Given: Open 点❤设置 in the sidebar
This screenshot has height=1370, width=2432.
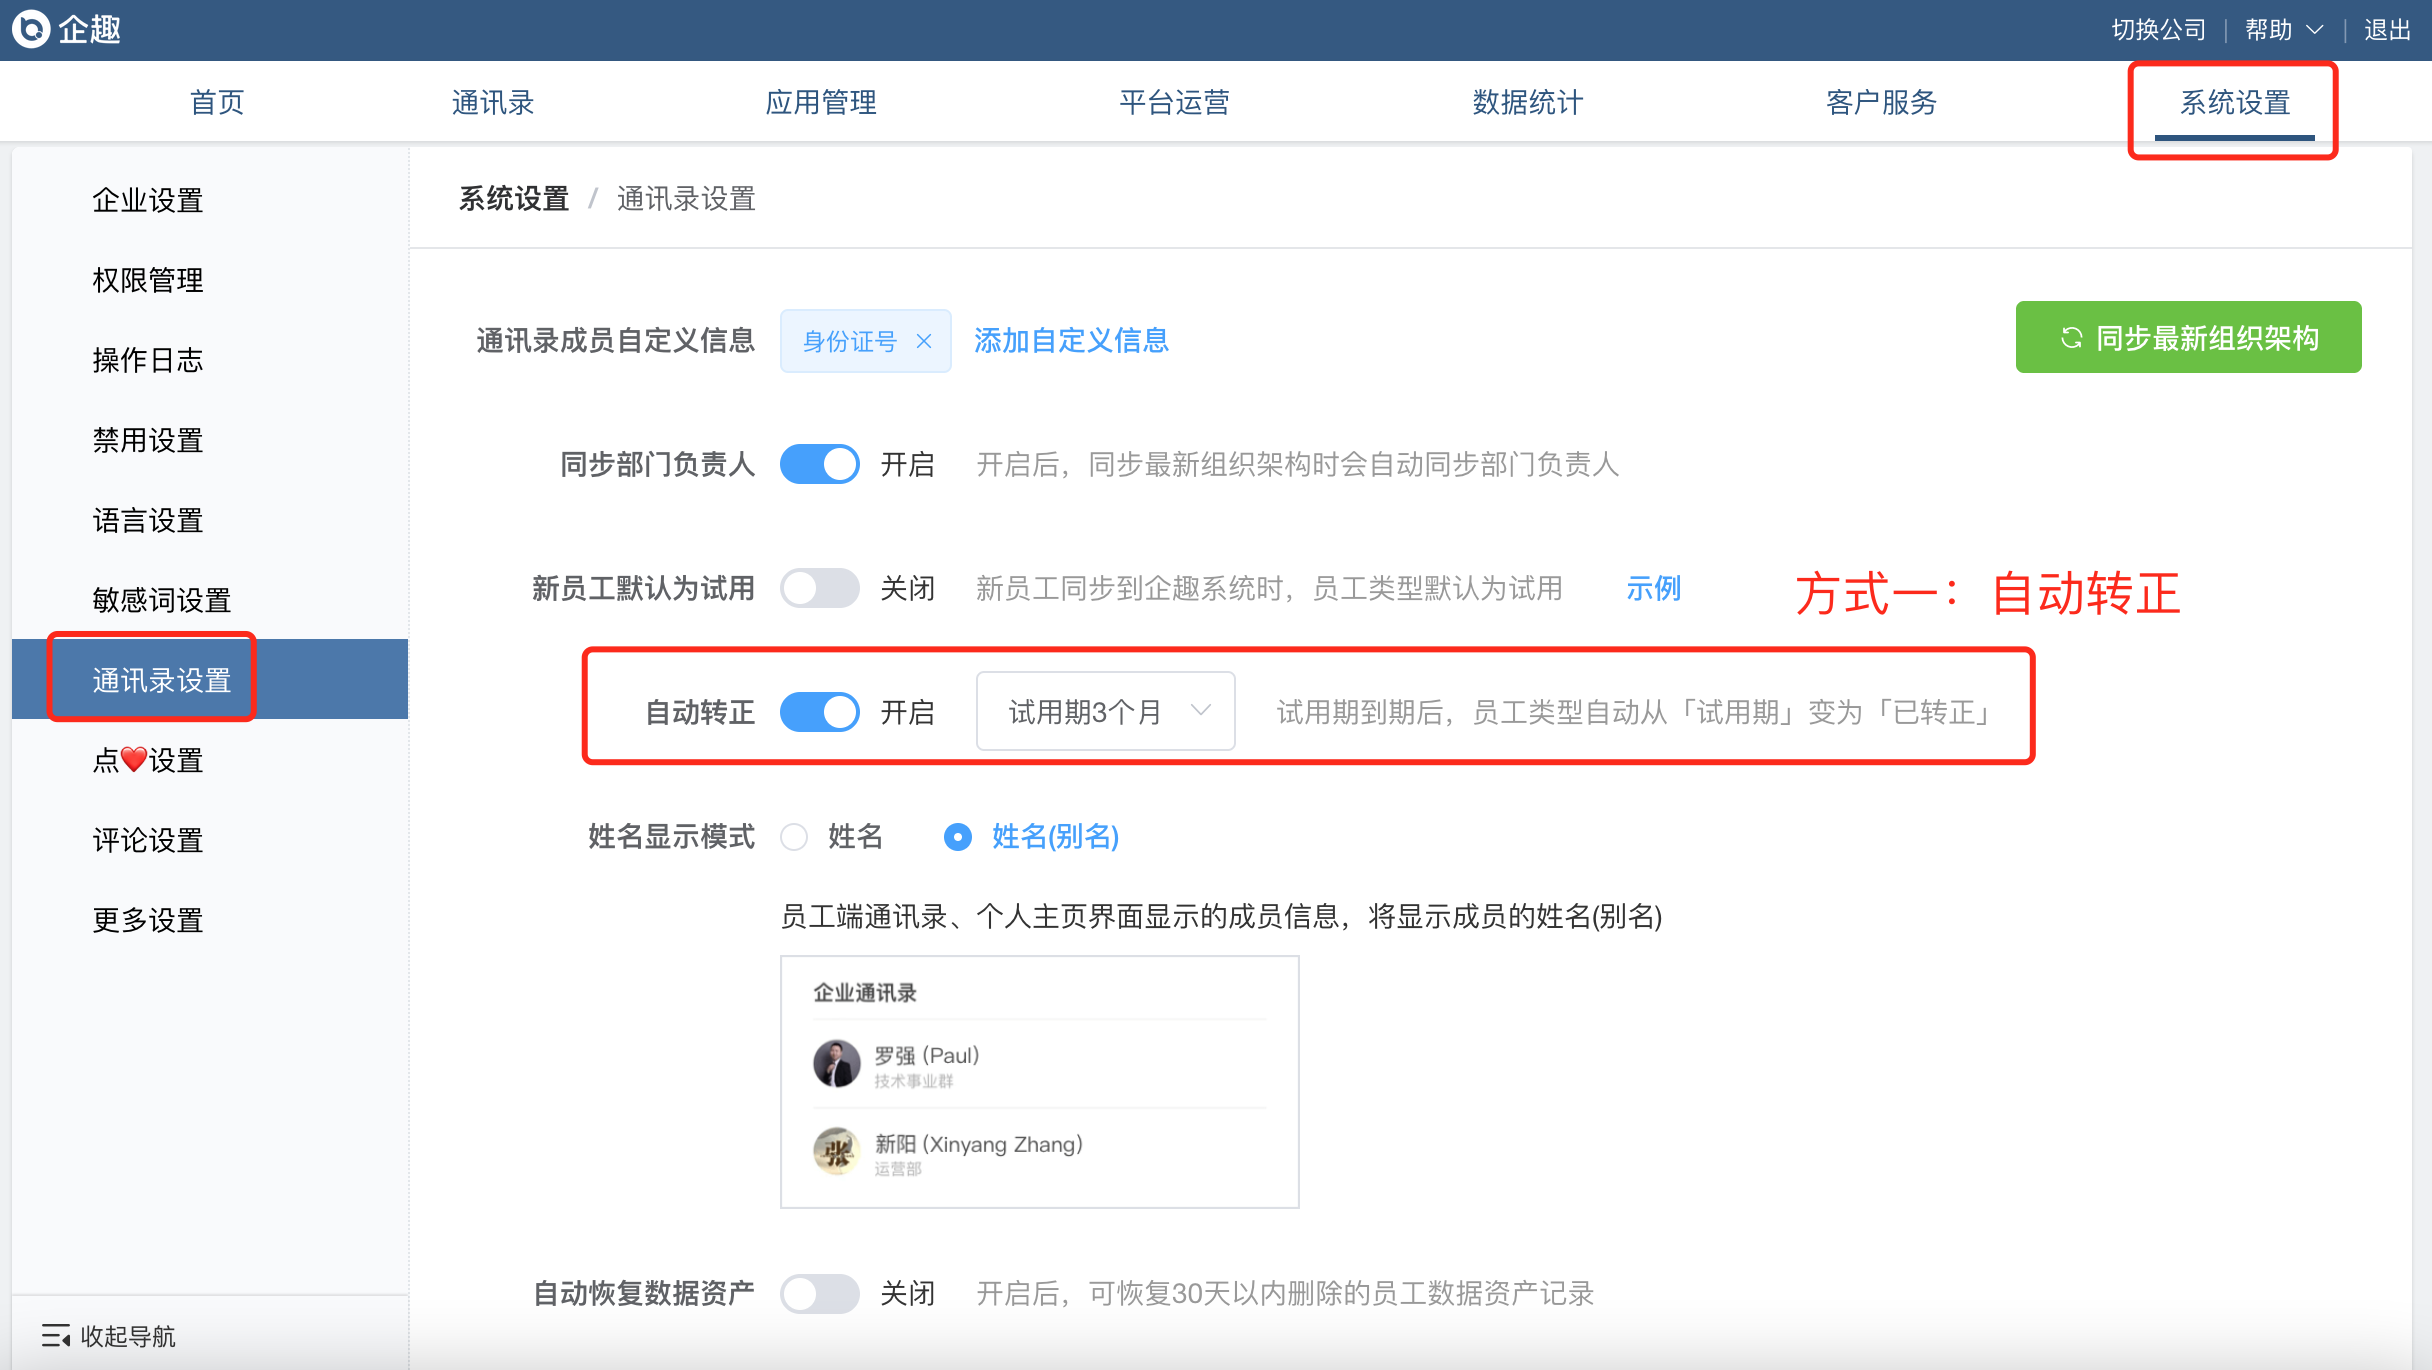Looking at the screenshot, I should click(x=148, y=760).
